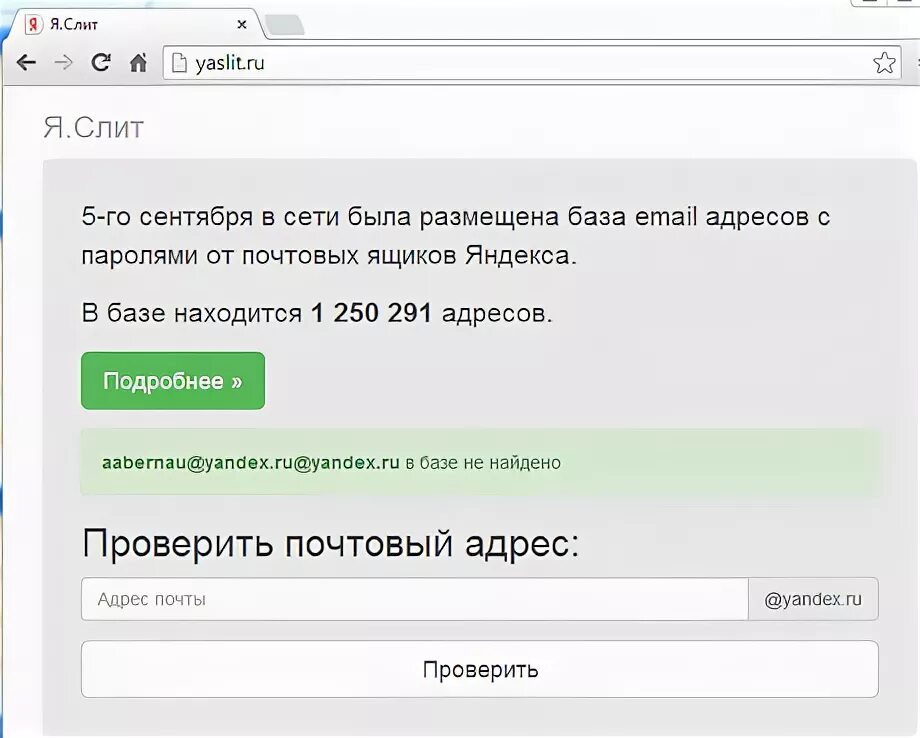The image size is (920, 738).
Task: Select the aabernau@yandex.ru@yandex.ru result text
Action: (x=251, y=462)
